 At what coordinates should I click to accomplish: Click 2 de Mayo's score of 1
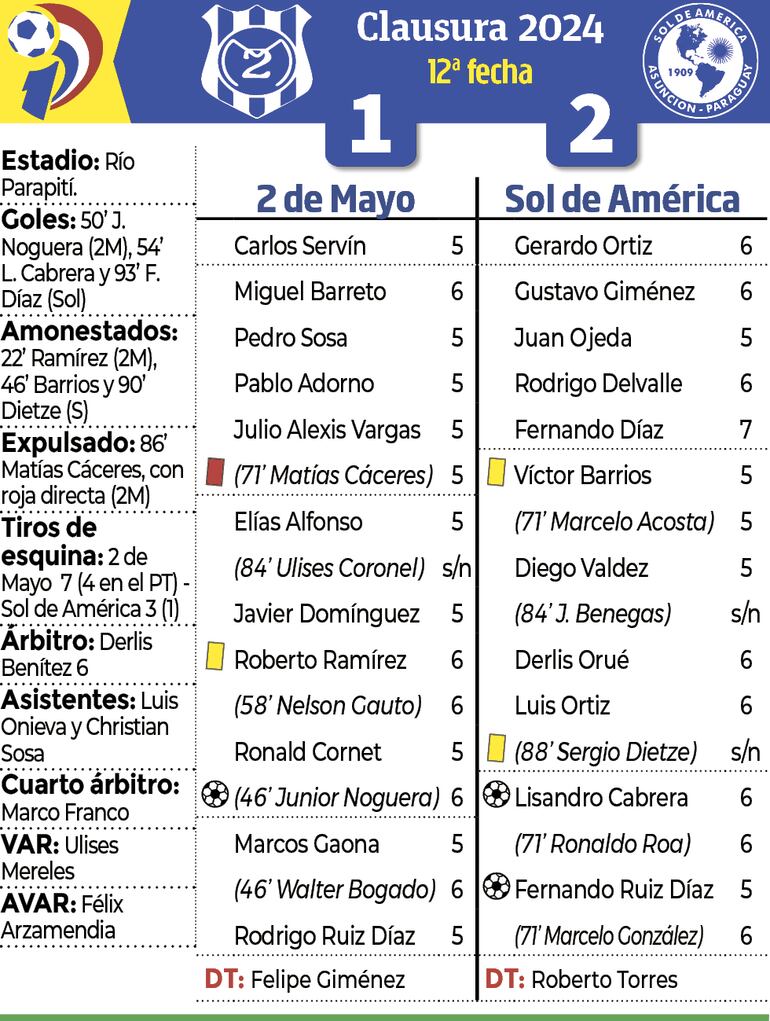point(370,128)
